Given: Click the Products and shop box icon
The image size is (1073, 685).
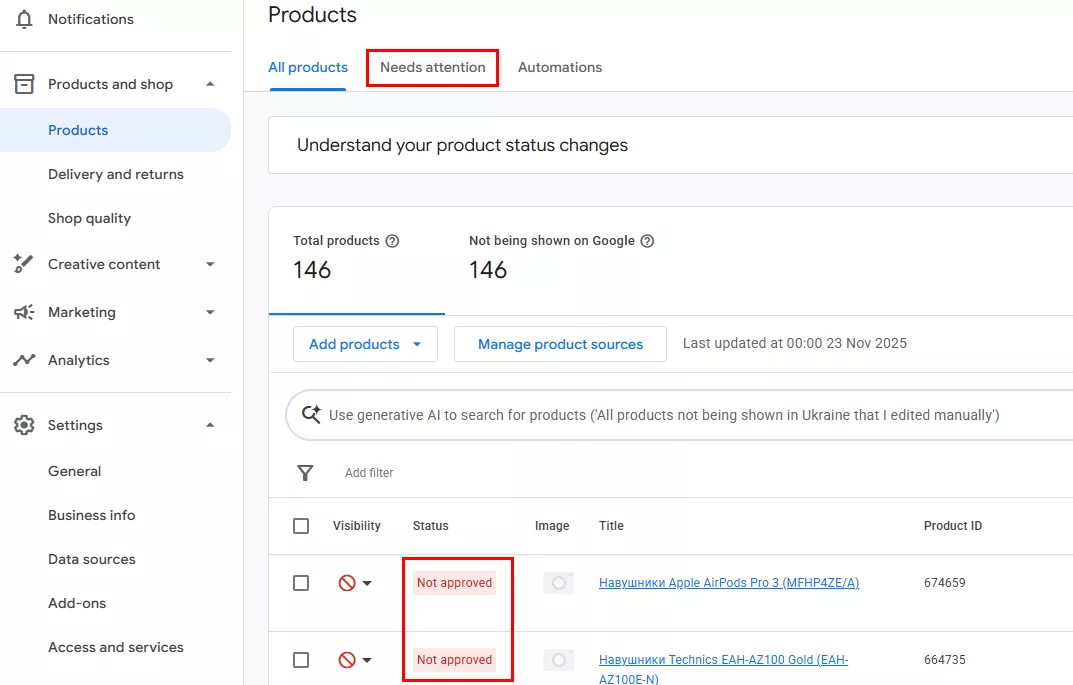Looking at the screenshot, I should click(24, 84).
